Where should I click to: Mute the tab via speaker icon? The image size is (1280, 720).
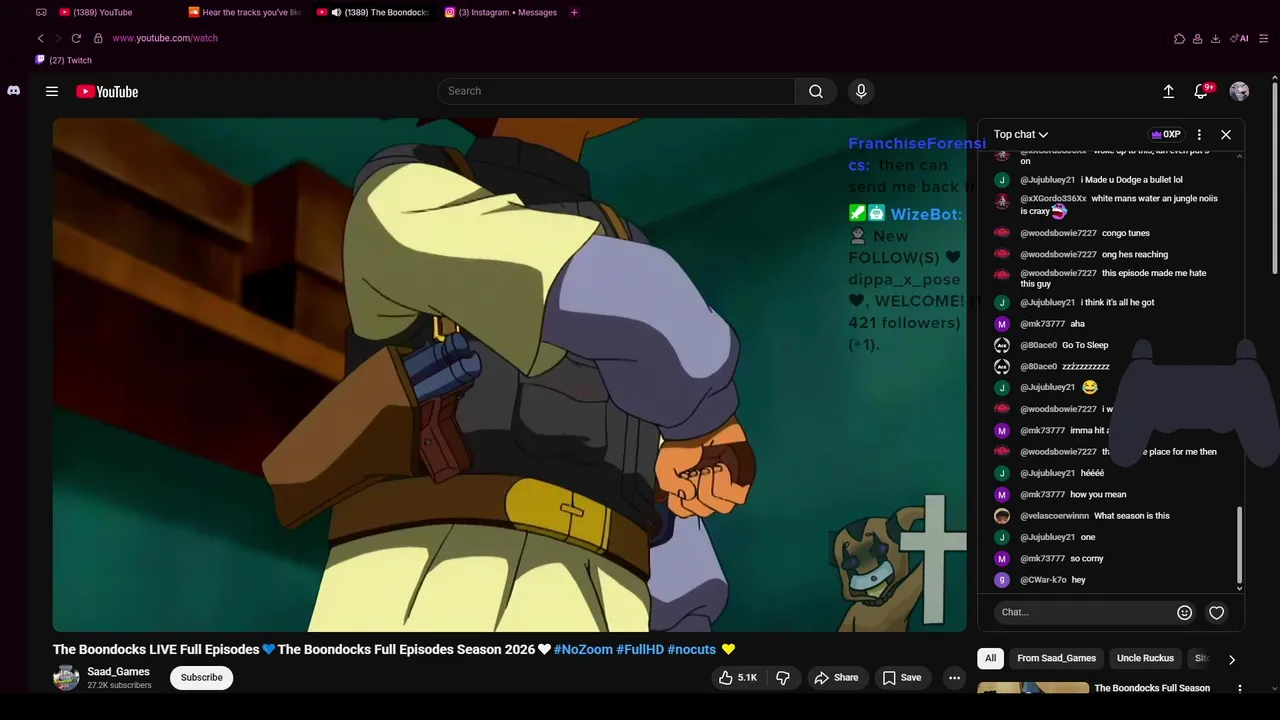tap(337, 12)
